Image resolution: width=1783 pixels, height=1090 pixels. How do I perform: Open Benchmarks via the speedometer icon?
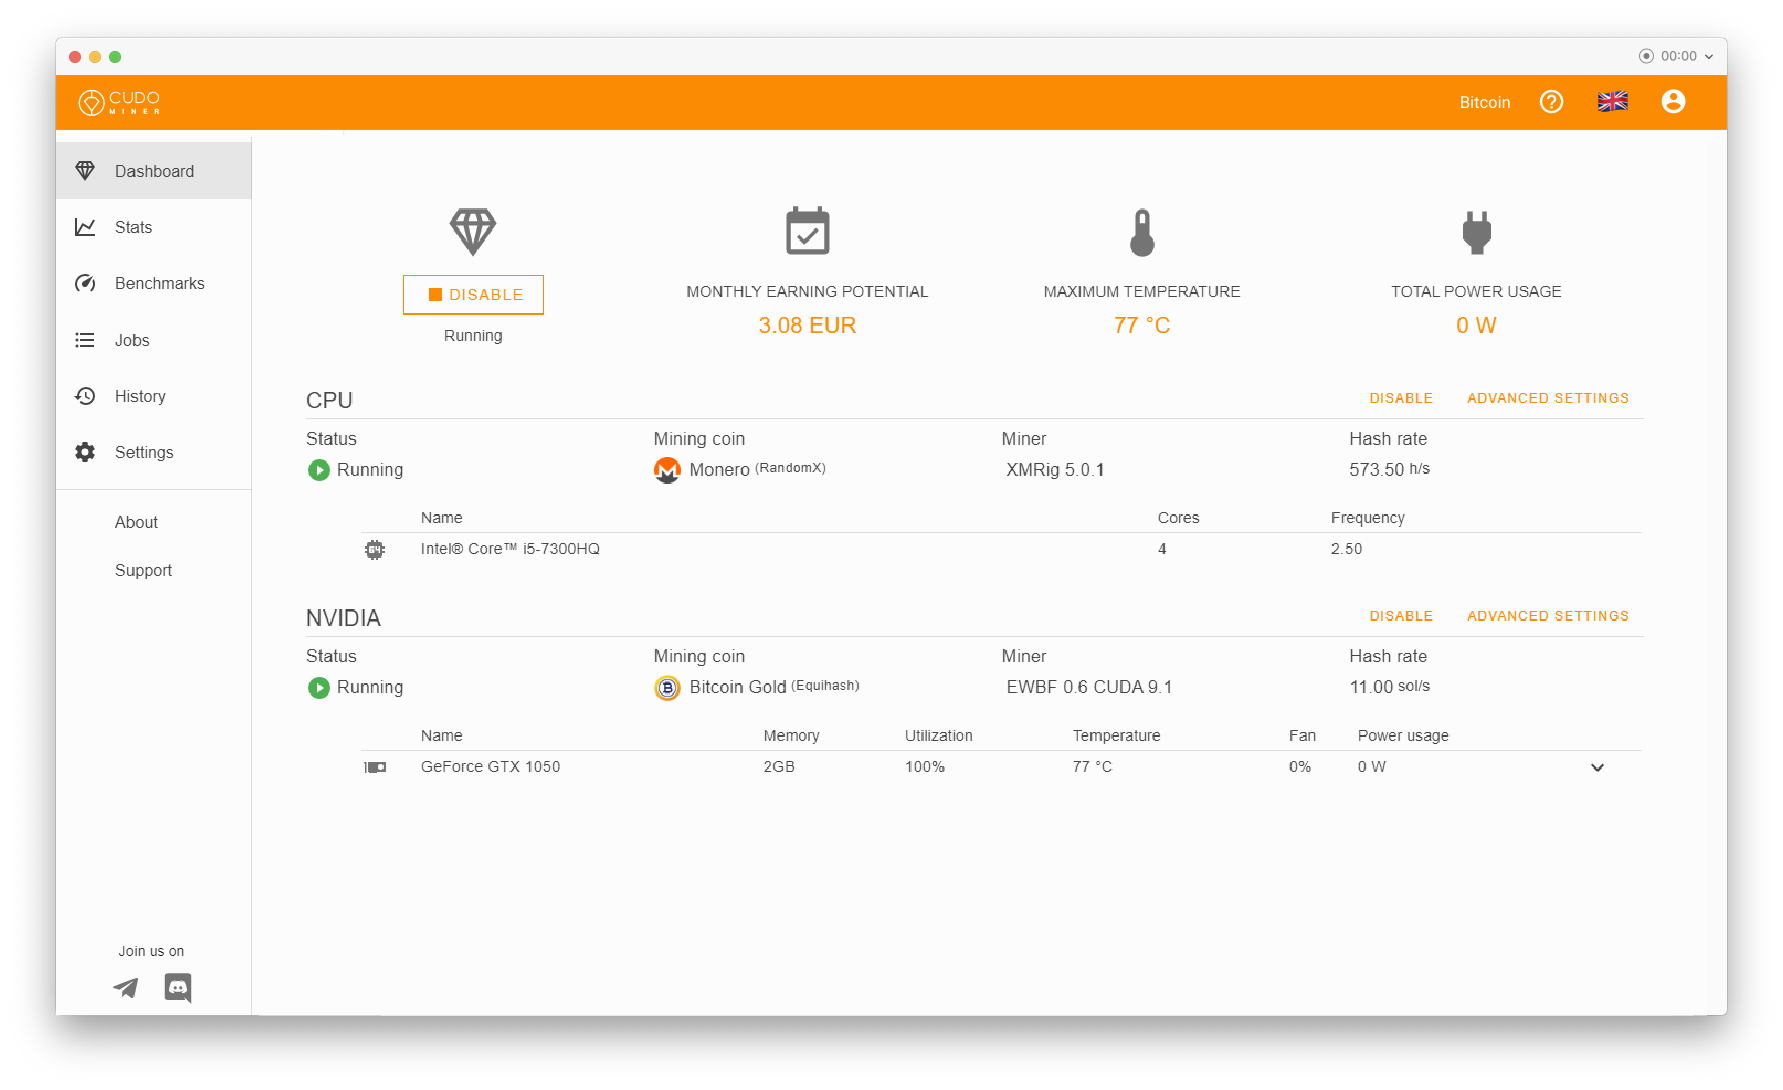click(86, 283)
